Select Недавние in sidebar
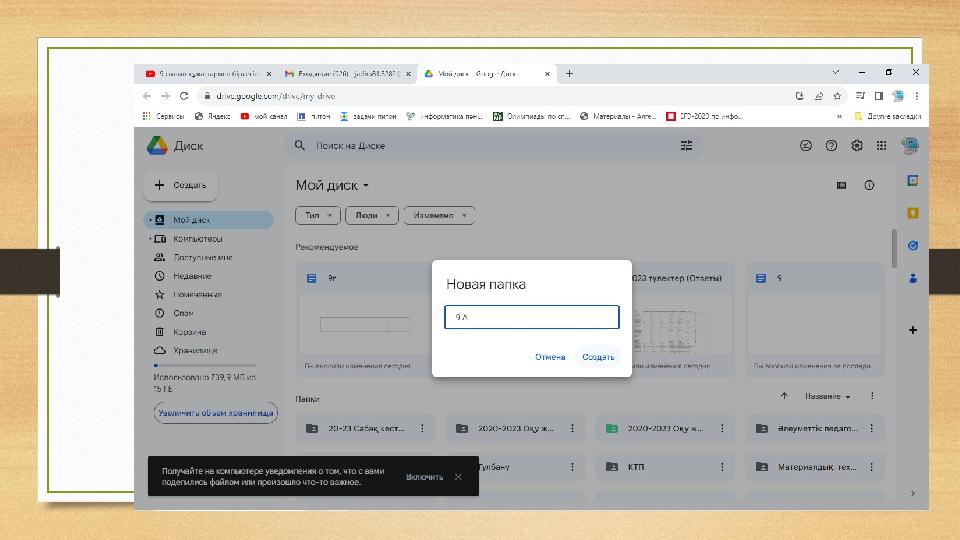 pyautogui.click(x=192, y=276)
